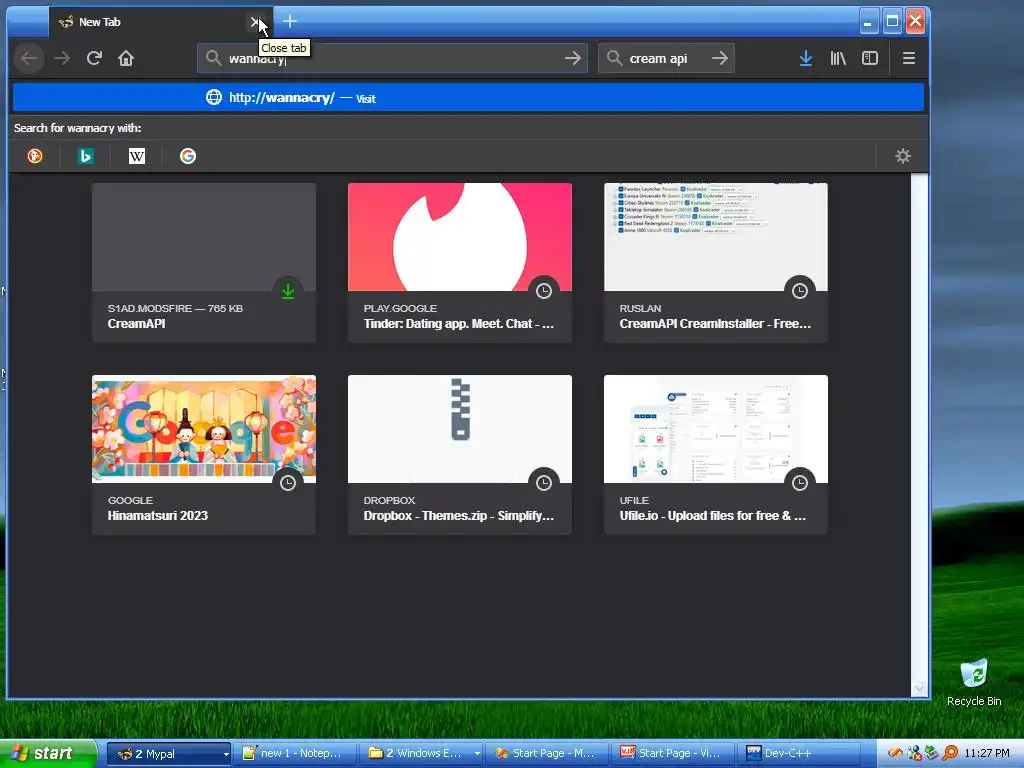Select the New Tab tab
The width and height of the screenshot is (1024, 768).
pyautogui.click(x=161, y=22)
